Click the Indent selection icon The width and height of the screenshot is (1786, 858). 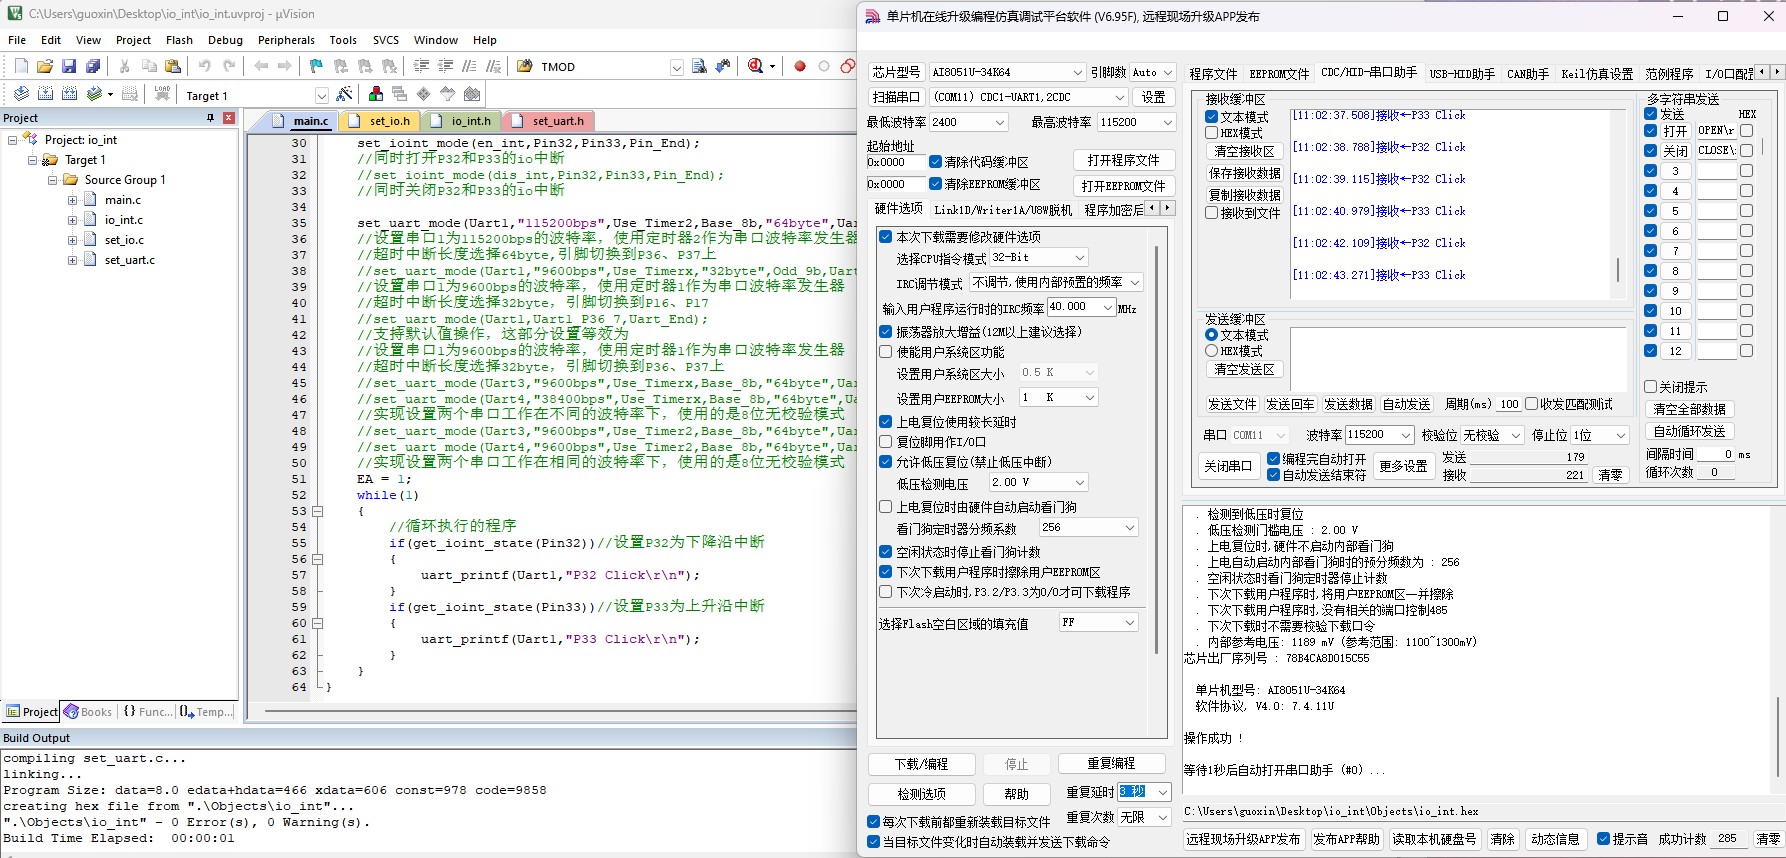pos(421,67)
